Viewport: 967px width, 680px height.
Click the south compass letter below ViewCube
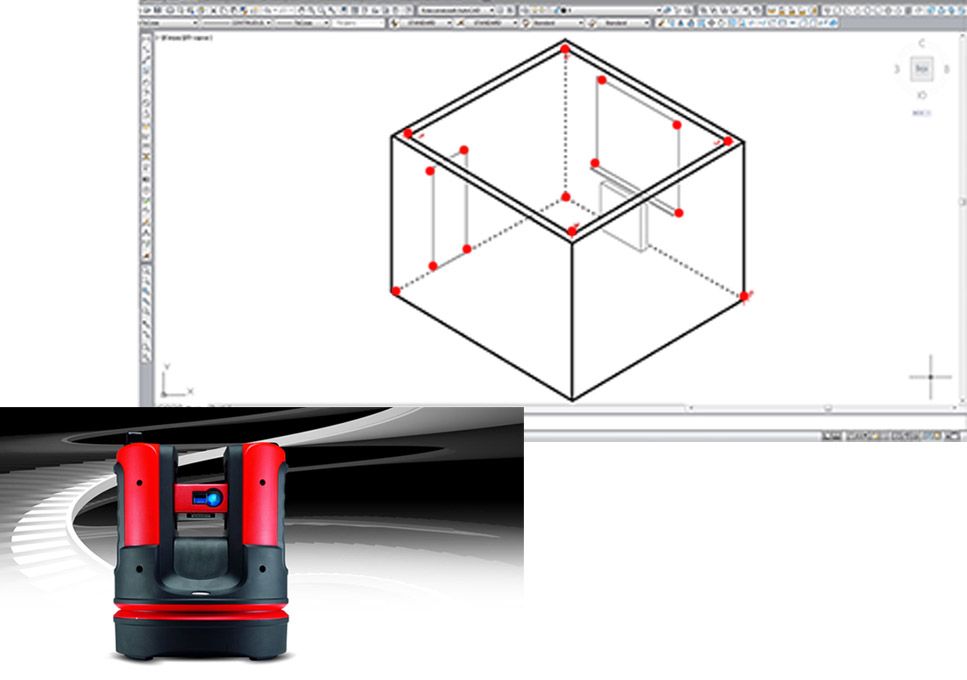point(922,95)
